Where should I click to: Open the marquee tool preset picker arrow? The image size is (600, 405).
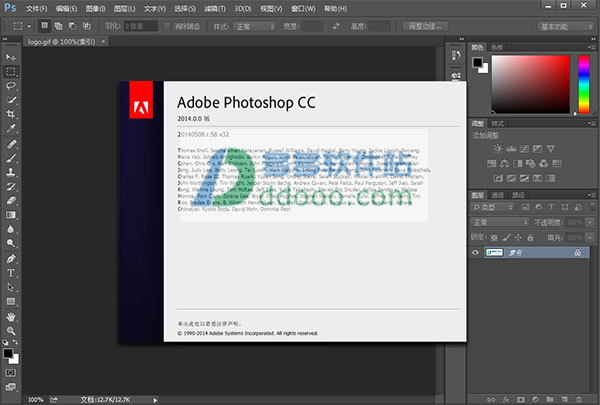tap(29, 26)
